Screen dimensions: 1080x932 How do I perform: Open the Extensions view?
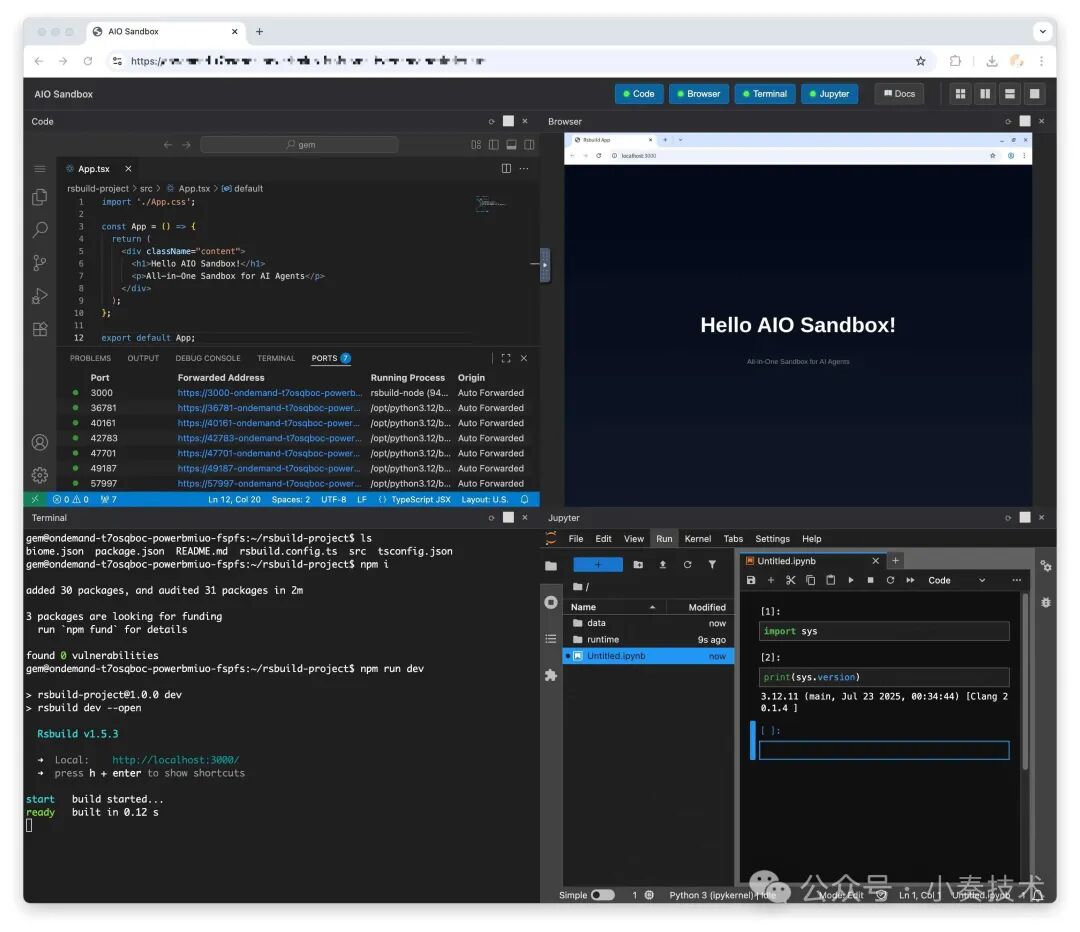point(39,328)
